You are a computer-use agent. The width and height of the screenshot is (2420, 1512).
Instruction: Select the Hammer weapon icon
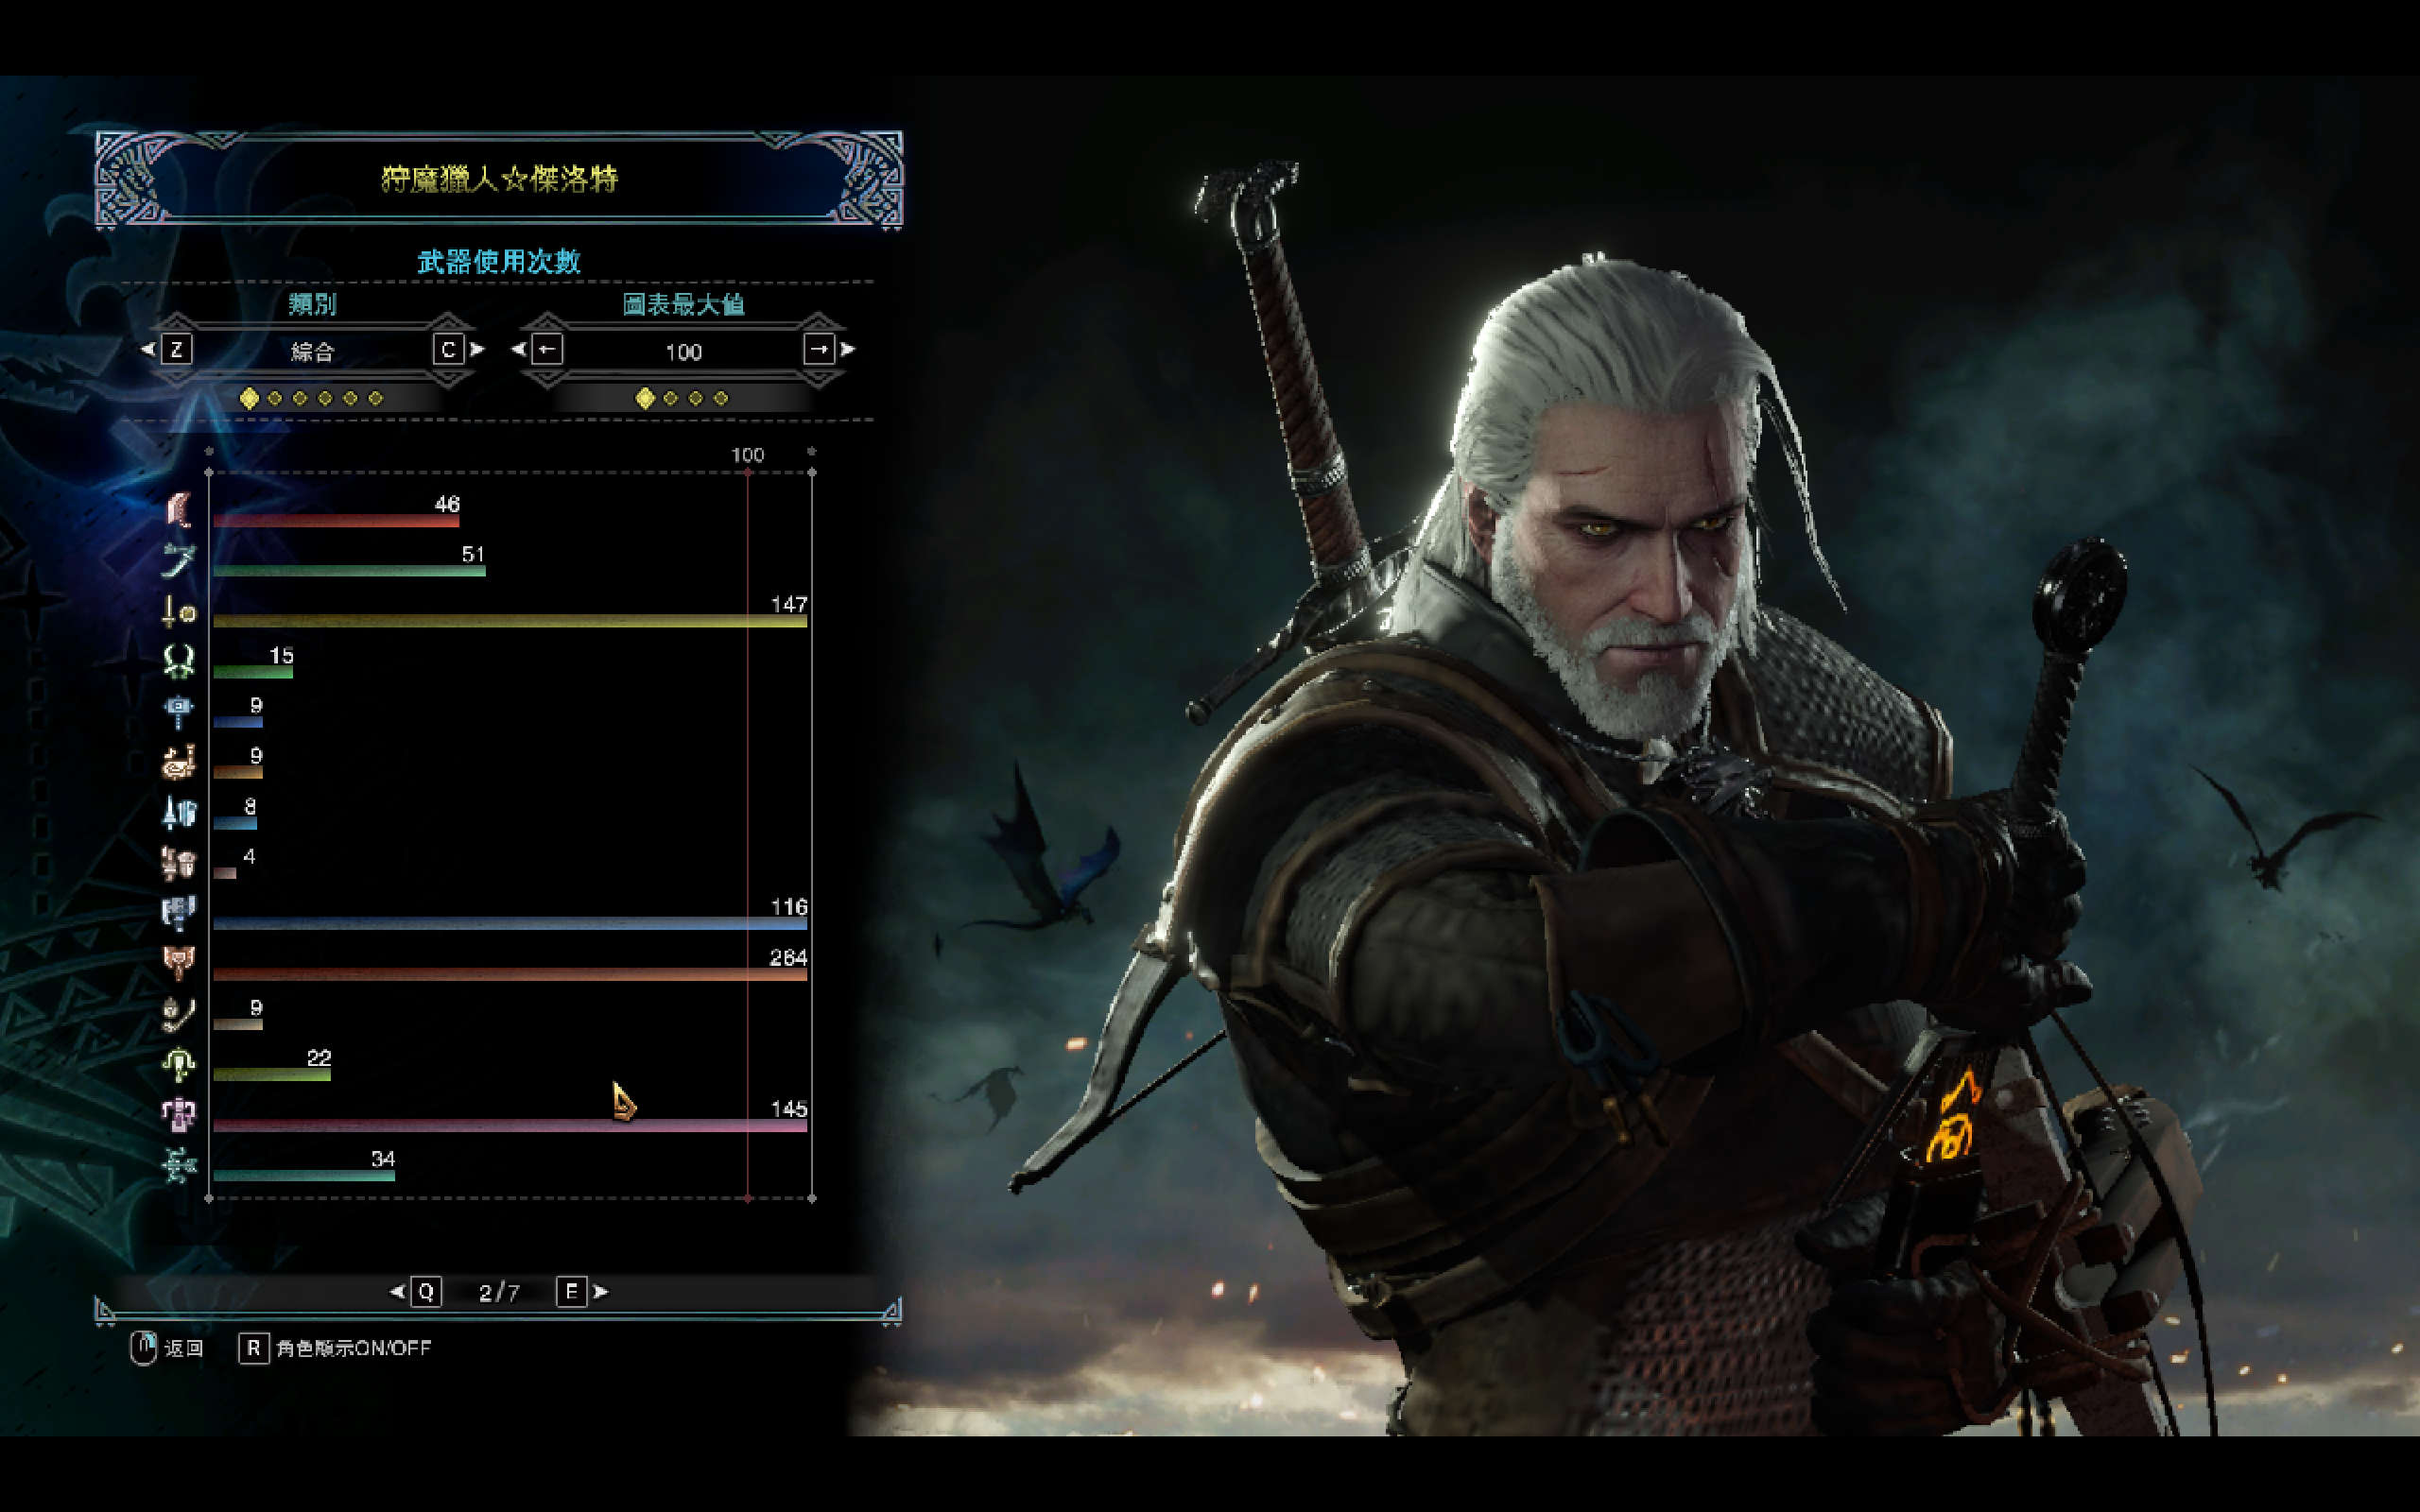pyautogui.click(x=178, y=712)
